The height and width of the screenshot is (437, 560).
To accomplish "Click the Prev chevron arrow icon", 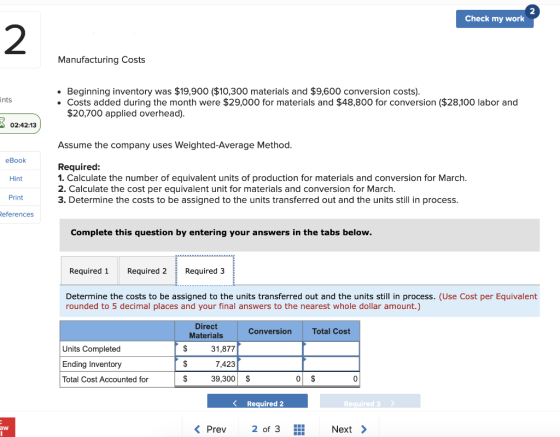I will pyautogui.click(x=197, y=429).
